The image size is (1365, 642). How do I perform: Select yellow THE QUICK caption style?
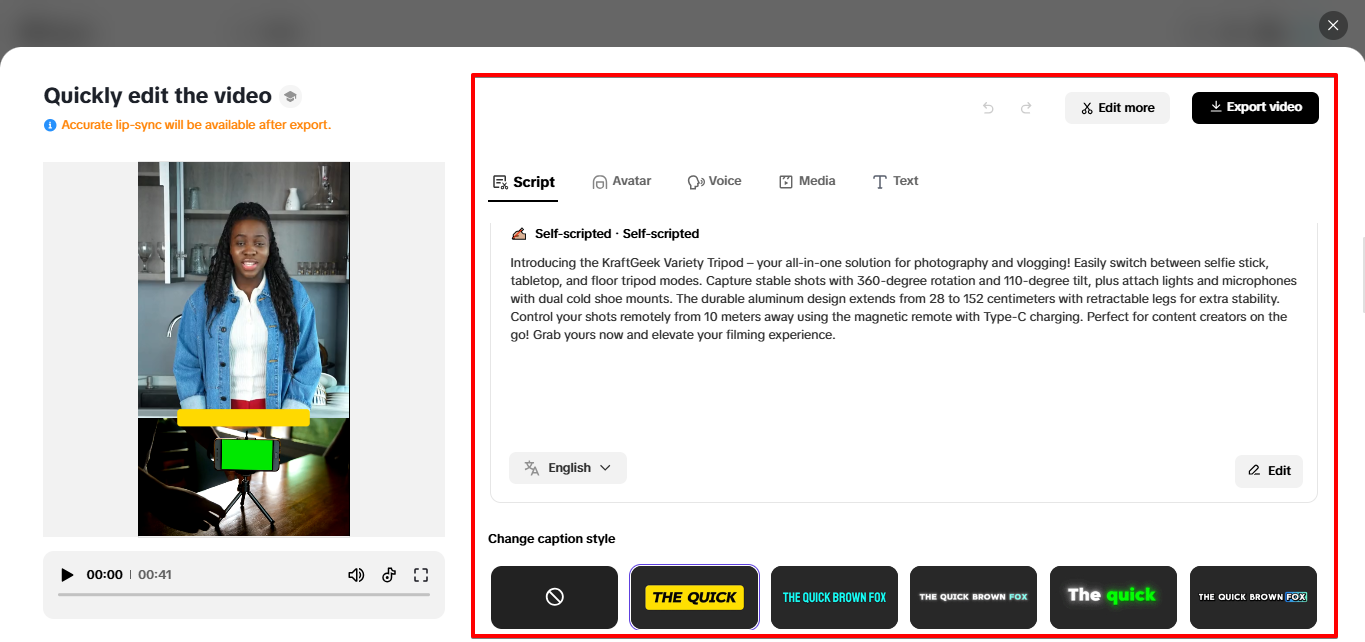(x=694, y=597)
